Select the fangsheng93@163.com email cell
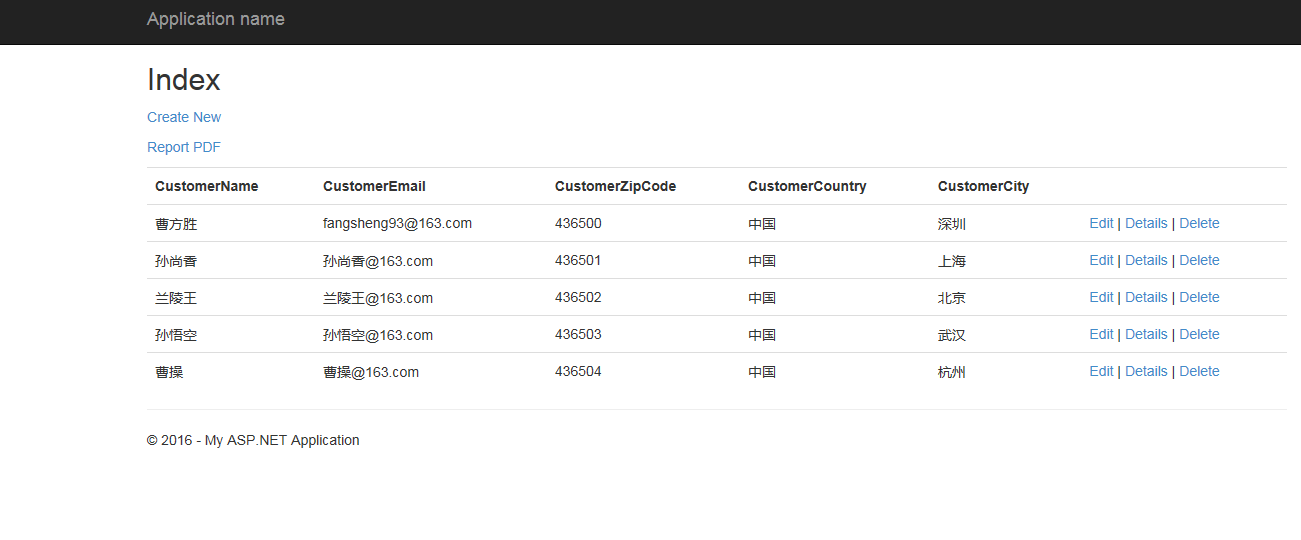The image size is (1301, 540). coord(397,223)
